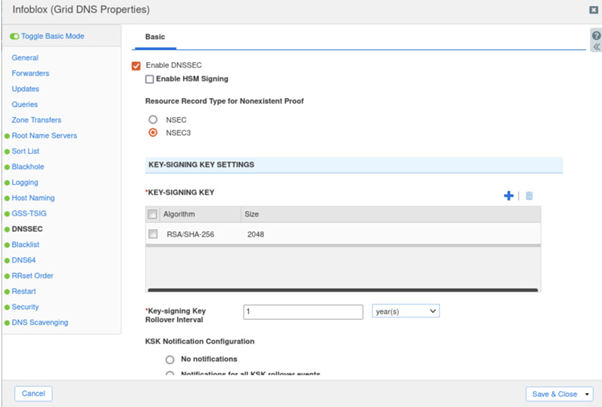This screenshot has width=602, height=407.
Task: Click RSA/SHA-256 algorithm cell
Action: tap(190, 234)
